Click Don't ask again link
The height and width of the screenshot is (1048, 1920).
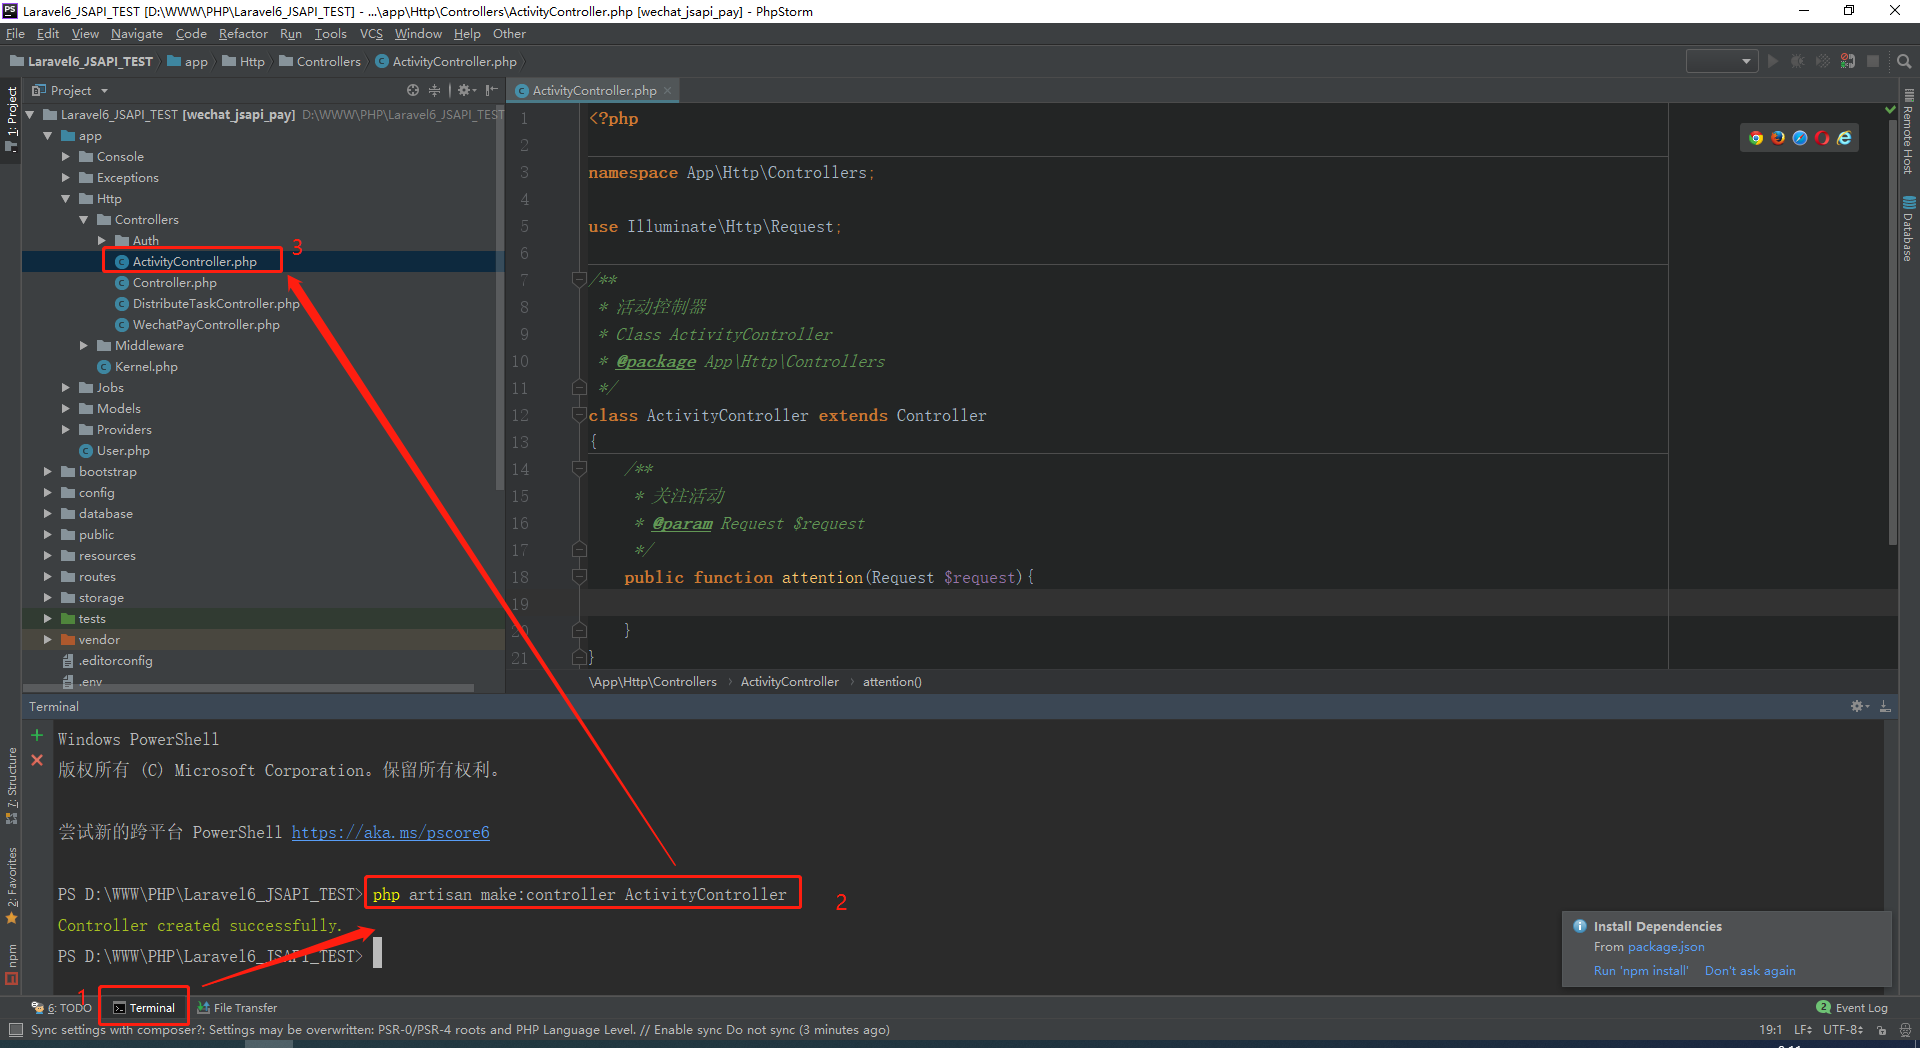pos(1750,971)
